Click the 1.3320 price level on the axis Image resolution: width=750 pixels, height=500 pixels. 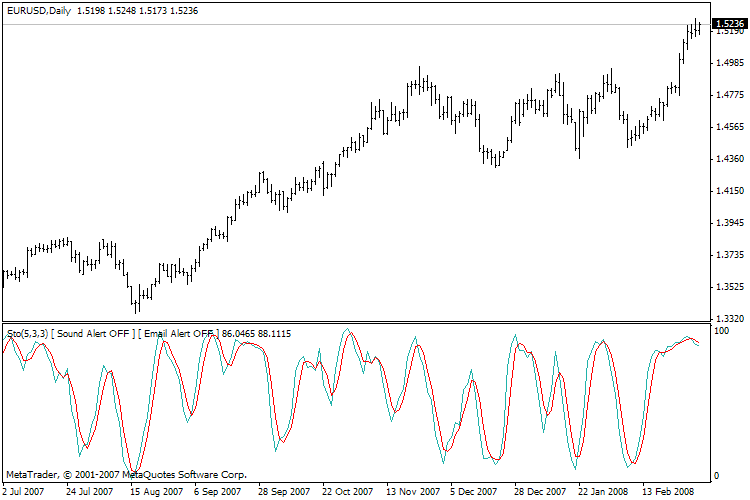730,318
